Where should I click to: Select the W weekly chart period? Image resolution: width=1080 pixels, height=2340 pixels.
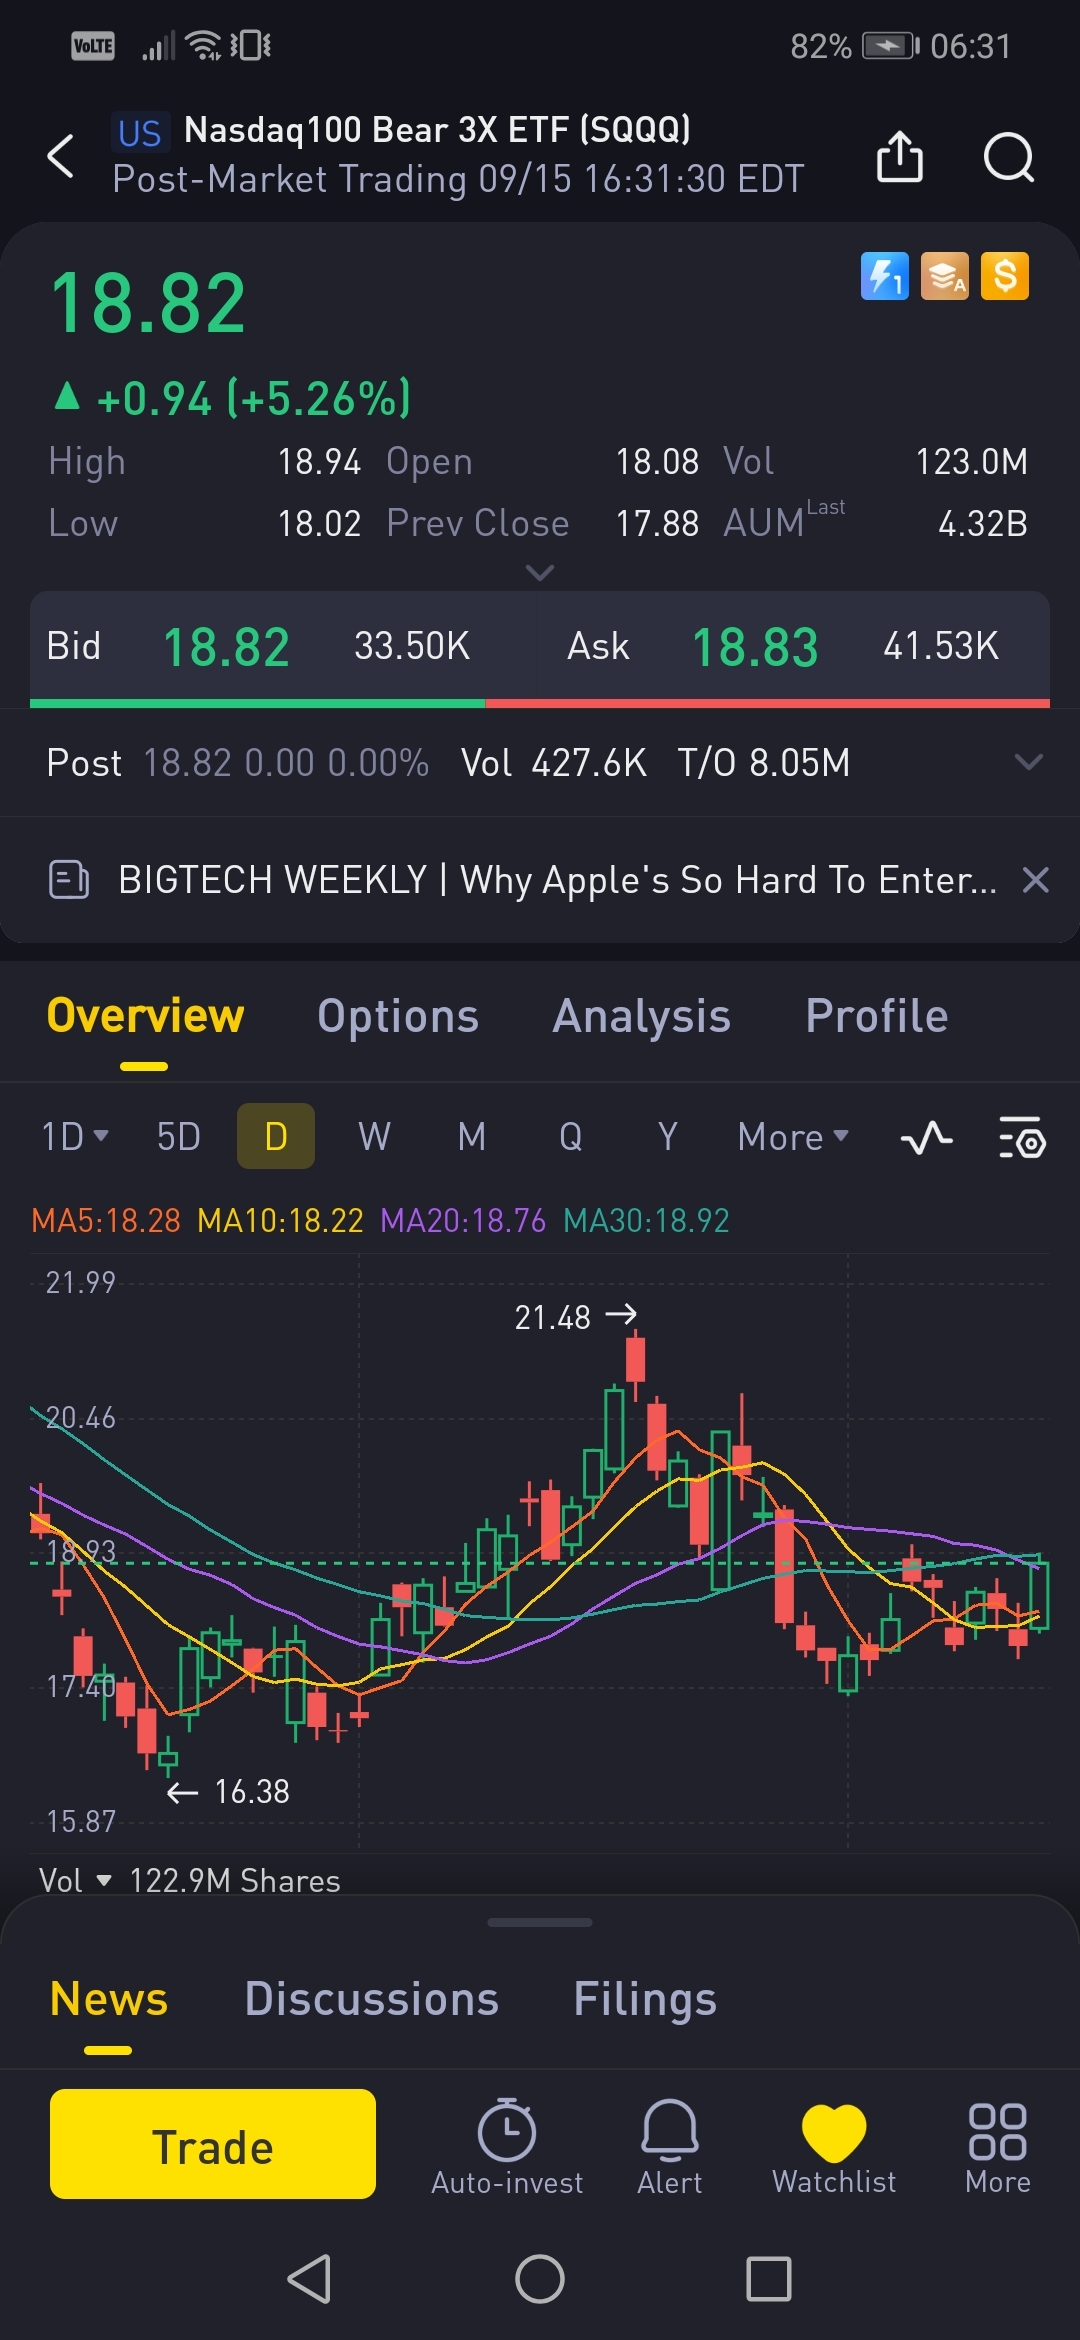(x=374, y=1137)
